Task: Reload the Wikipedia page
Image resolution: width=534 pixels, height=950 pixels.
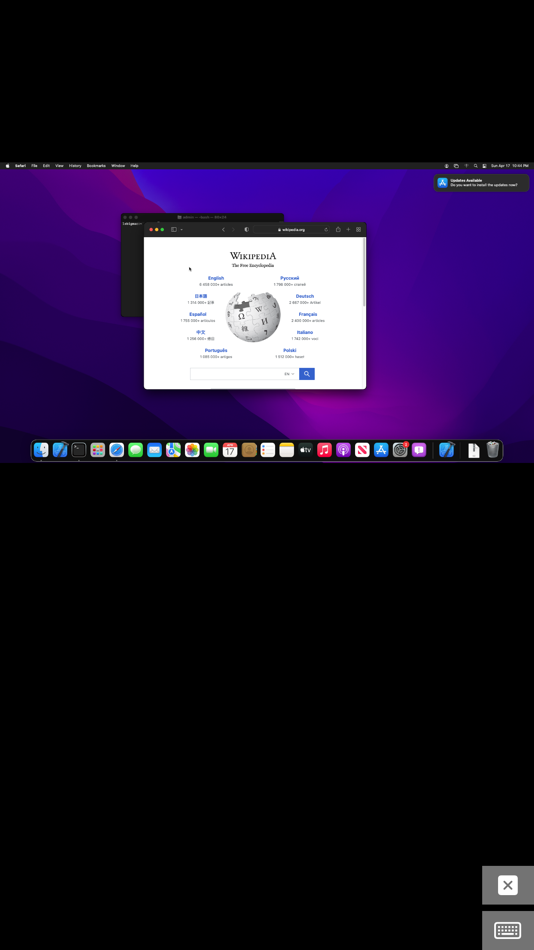Action: 326,230
